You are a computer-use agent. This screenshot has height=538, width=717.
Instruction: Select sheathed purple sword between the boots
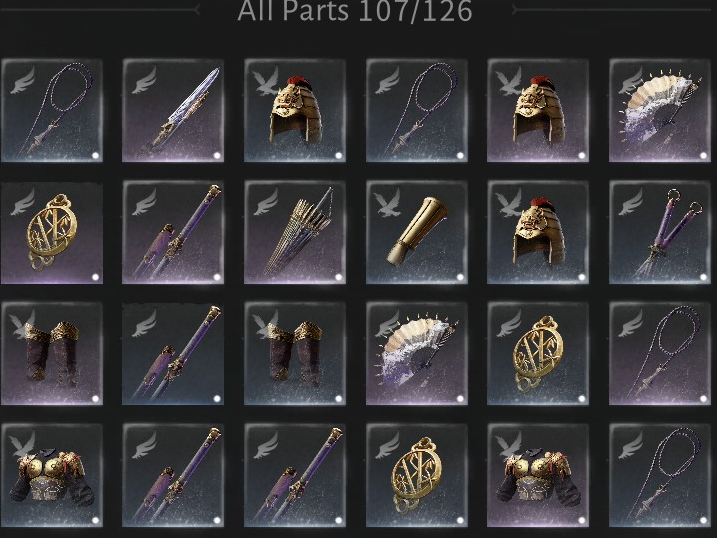173,353
